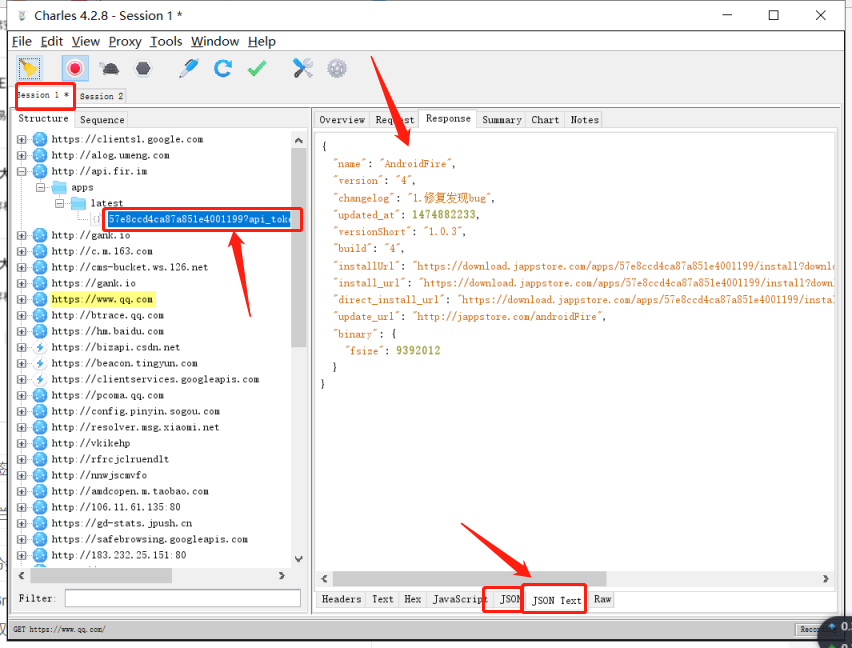Clear the session with the broom icon
Viewport: 852px width, 648px height.
[x=28, y=68]
